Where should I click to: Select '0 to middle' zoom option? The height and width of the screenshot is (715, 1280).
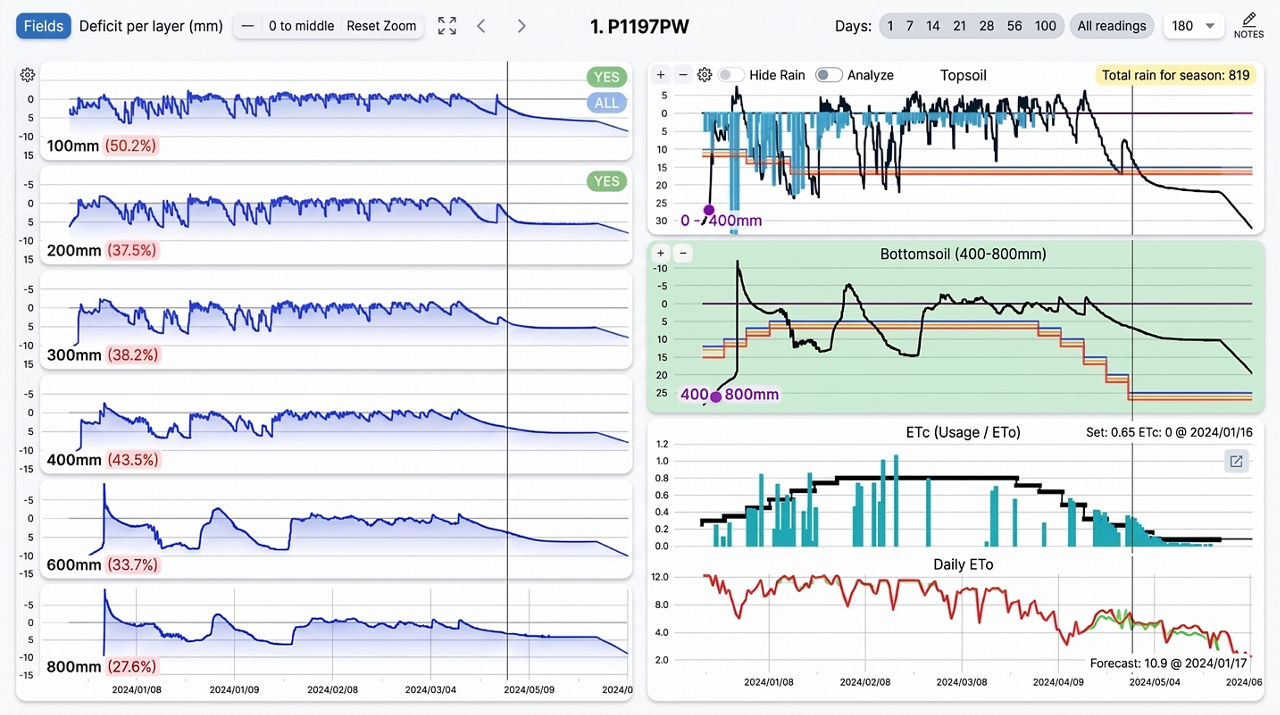click(x=301, y=26)
